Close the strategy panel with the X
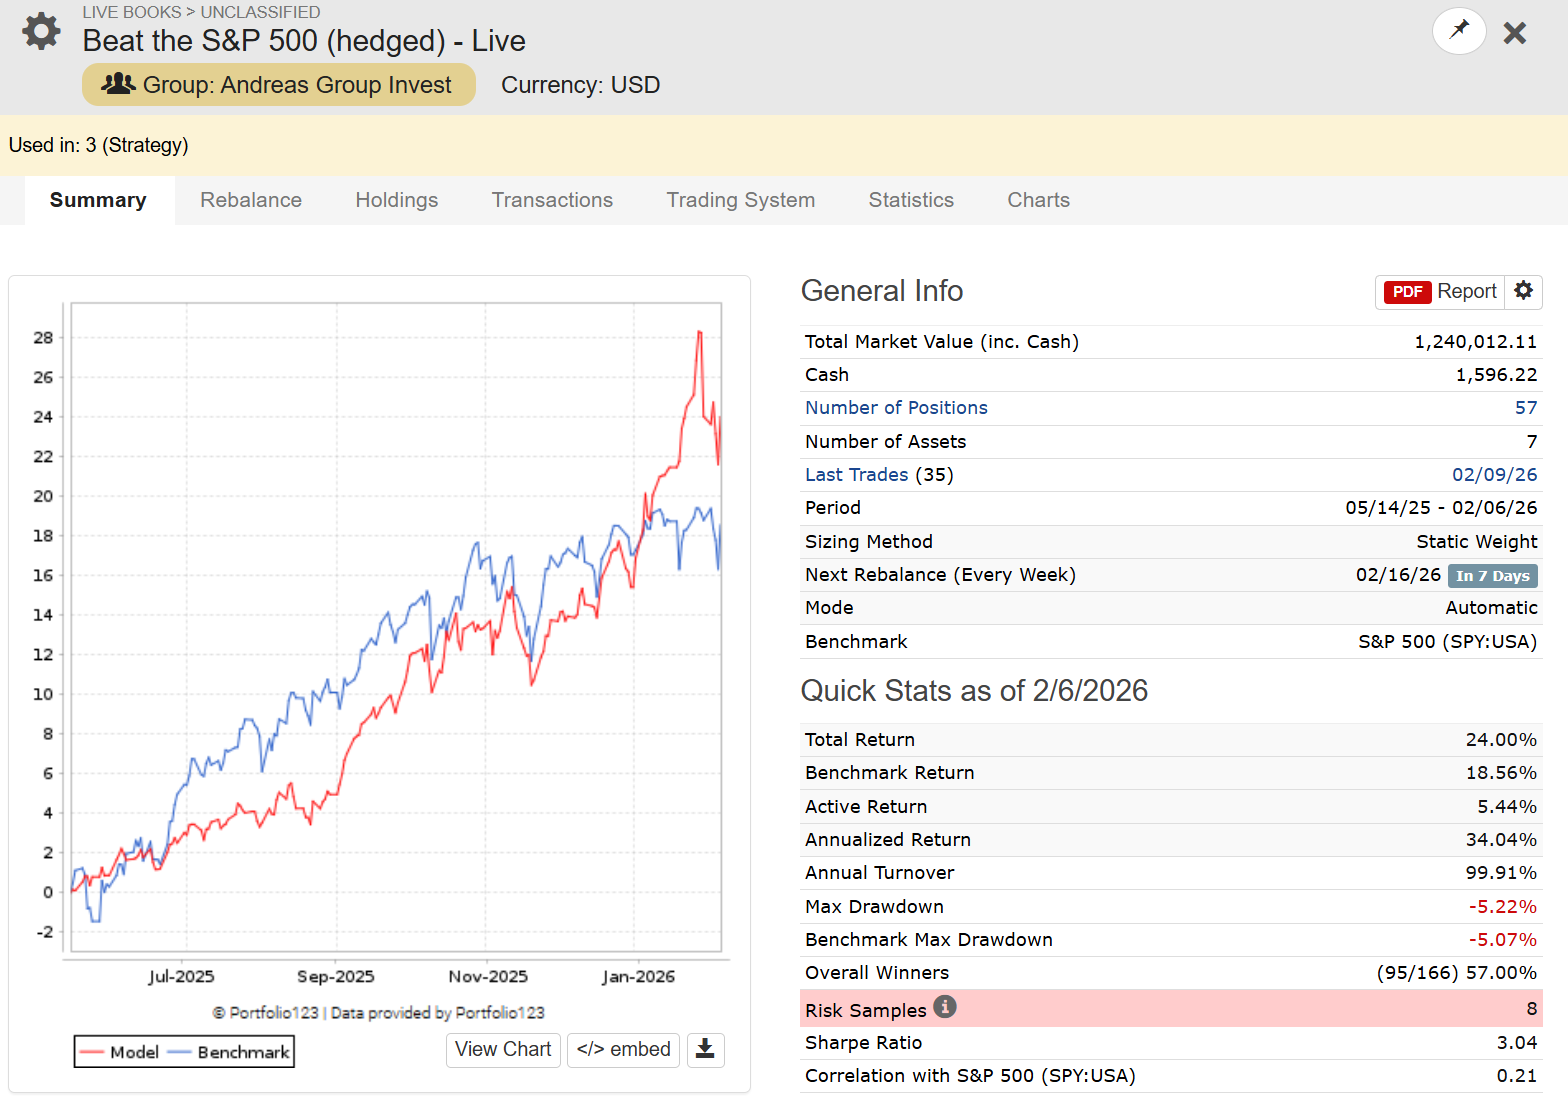This screenshot has width=1568, height=1110. (x=1515, y=33)
